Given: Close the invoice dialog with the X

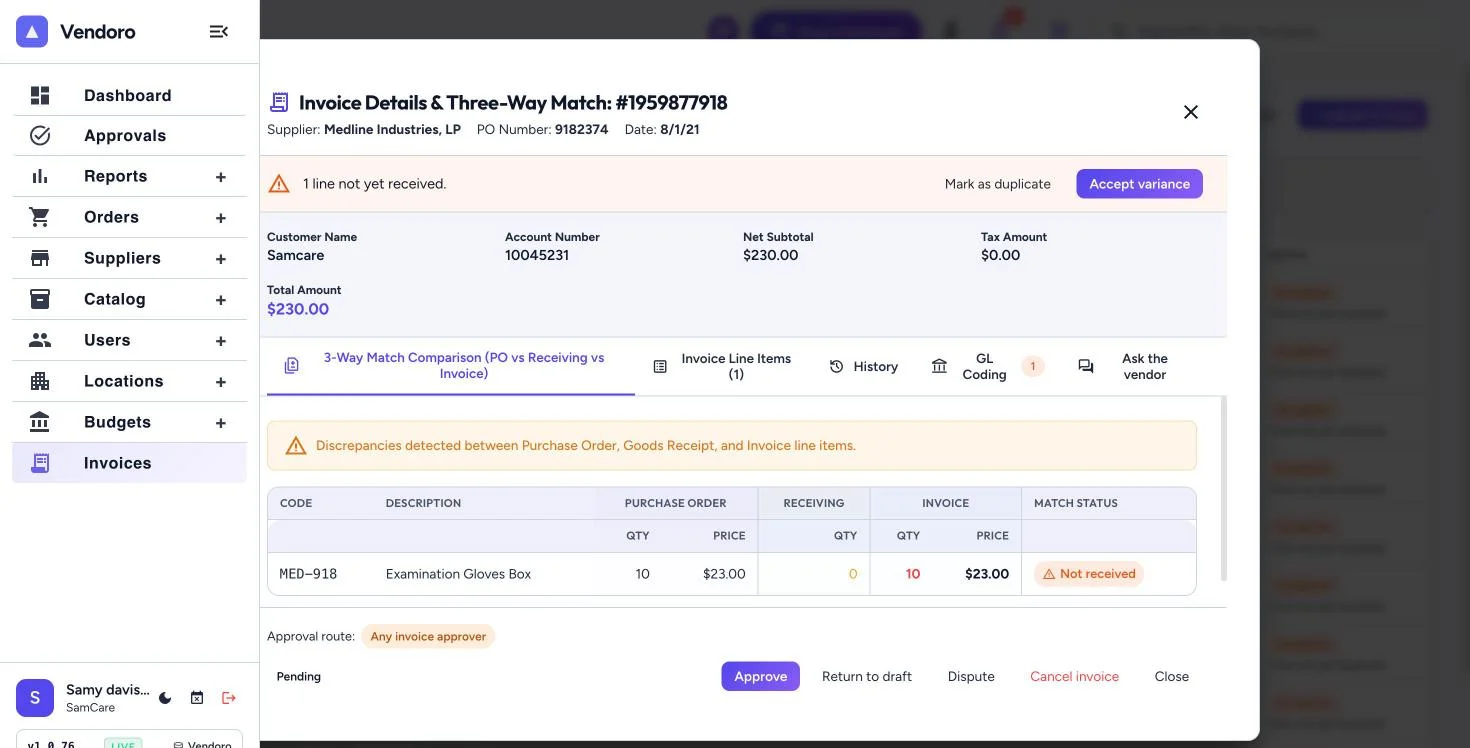Looking at the screenshot, I should click(x=1190, y=112).
